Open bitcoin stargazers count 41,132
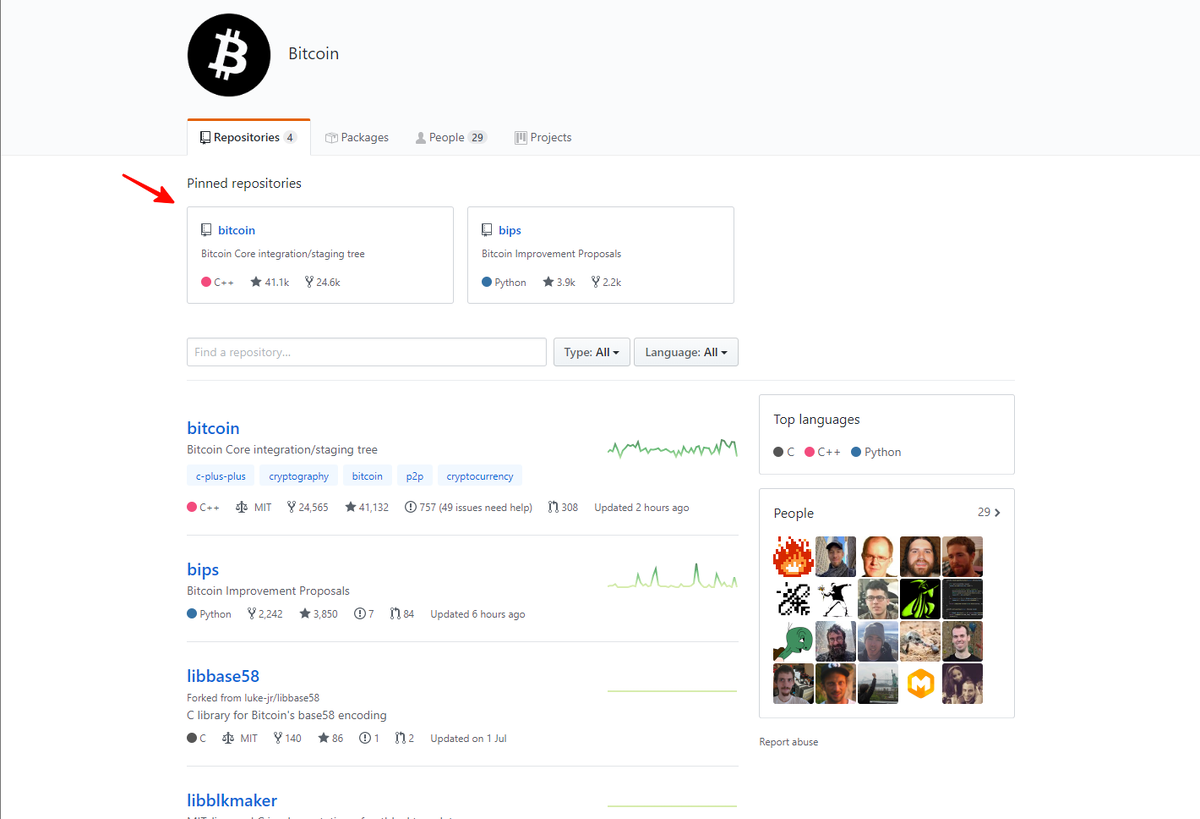 366,507
